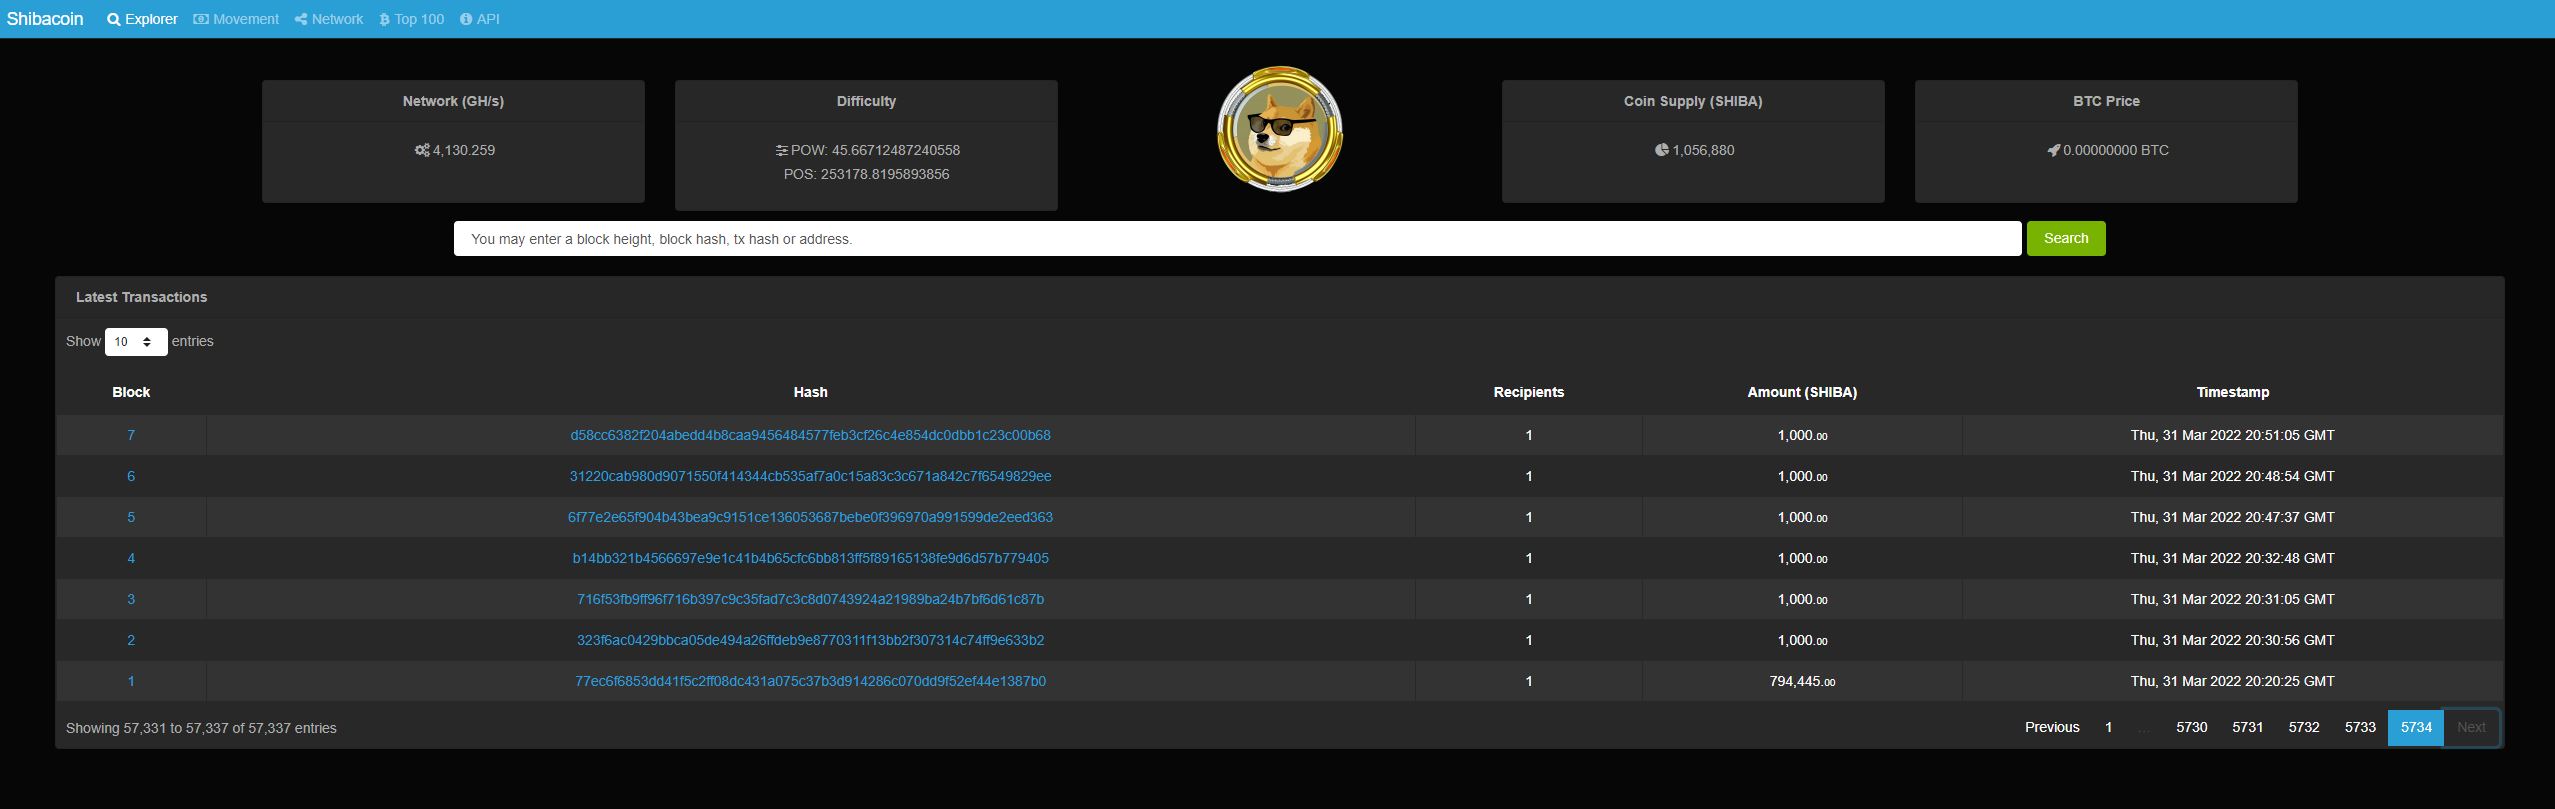Open the API nav item

click(x=480, y=19)
